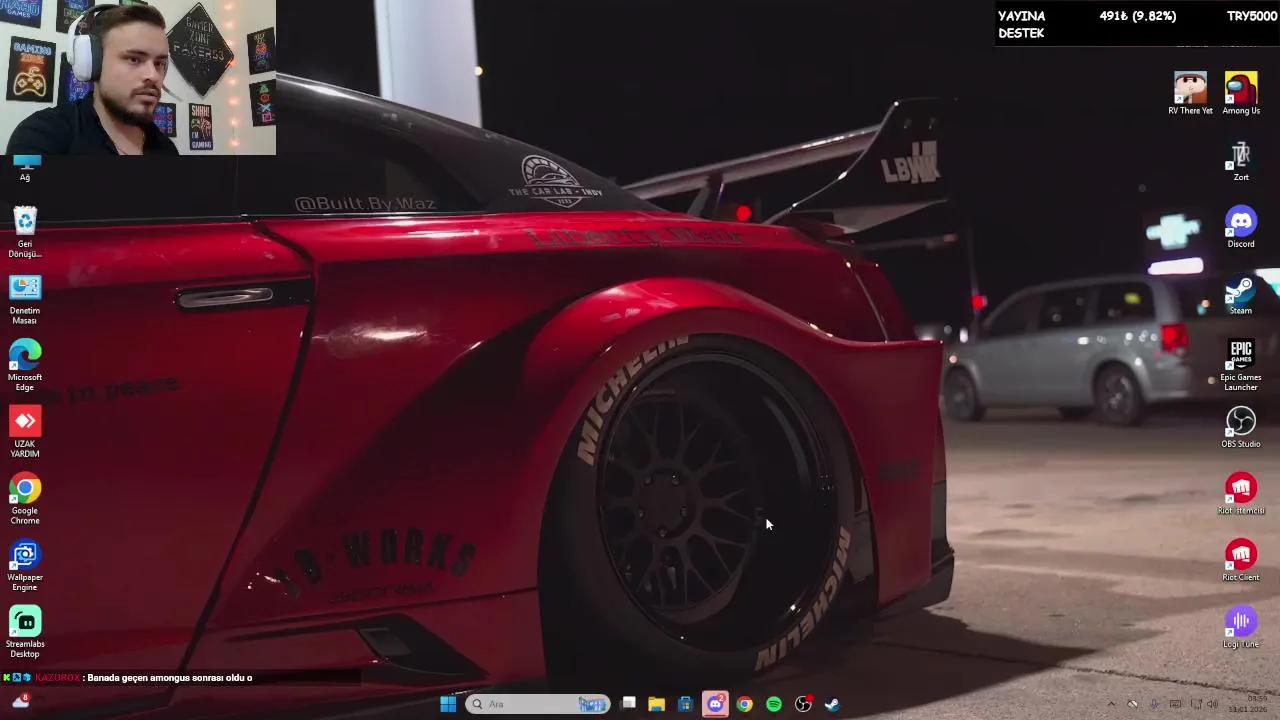Open Microsoft Store from taskbar
1280x720 pixels.
(x=685, y=704)
